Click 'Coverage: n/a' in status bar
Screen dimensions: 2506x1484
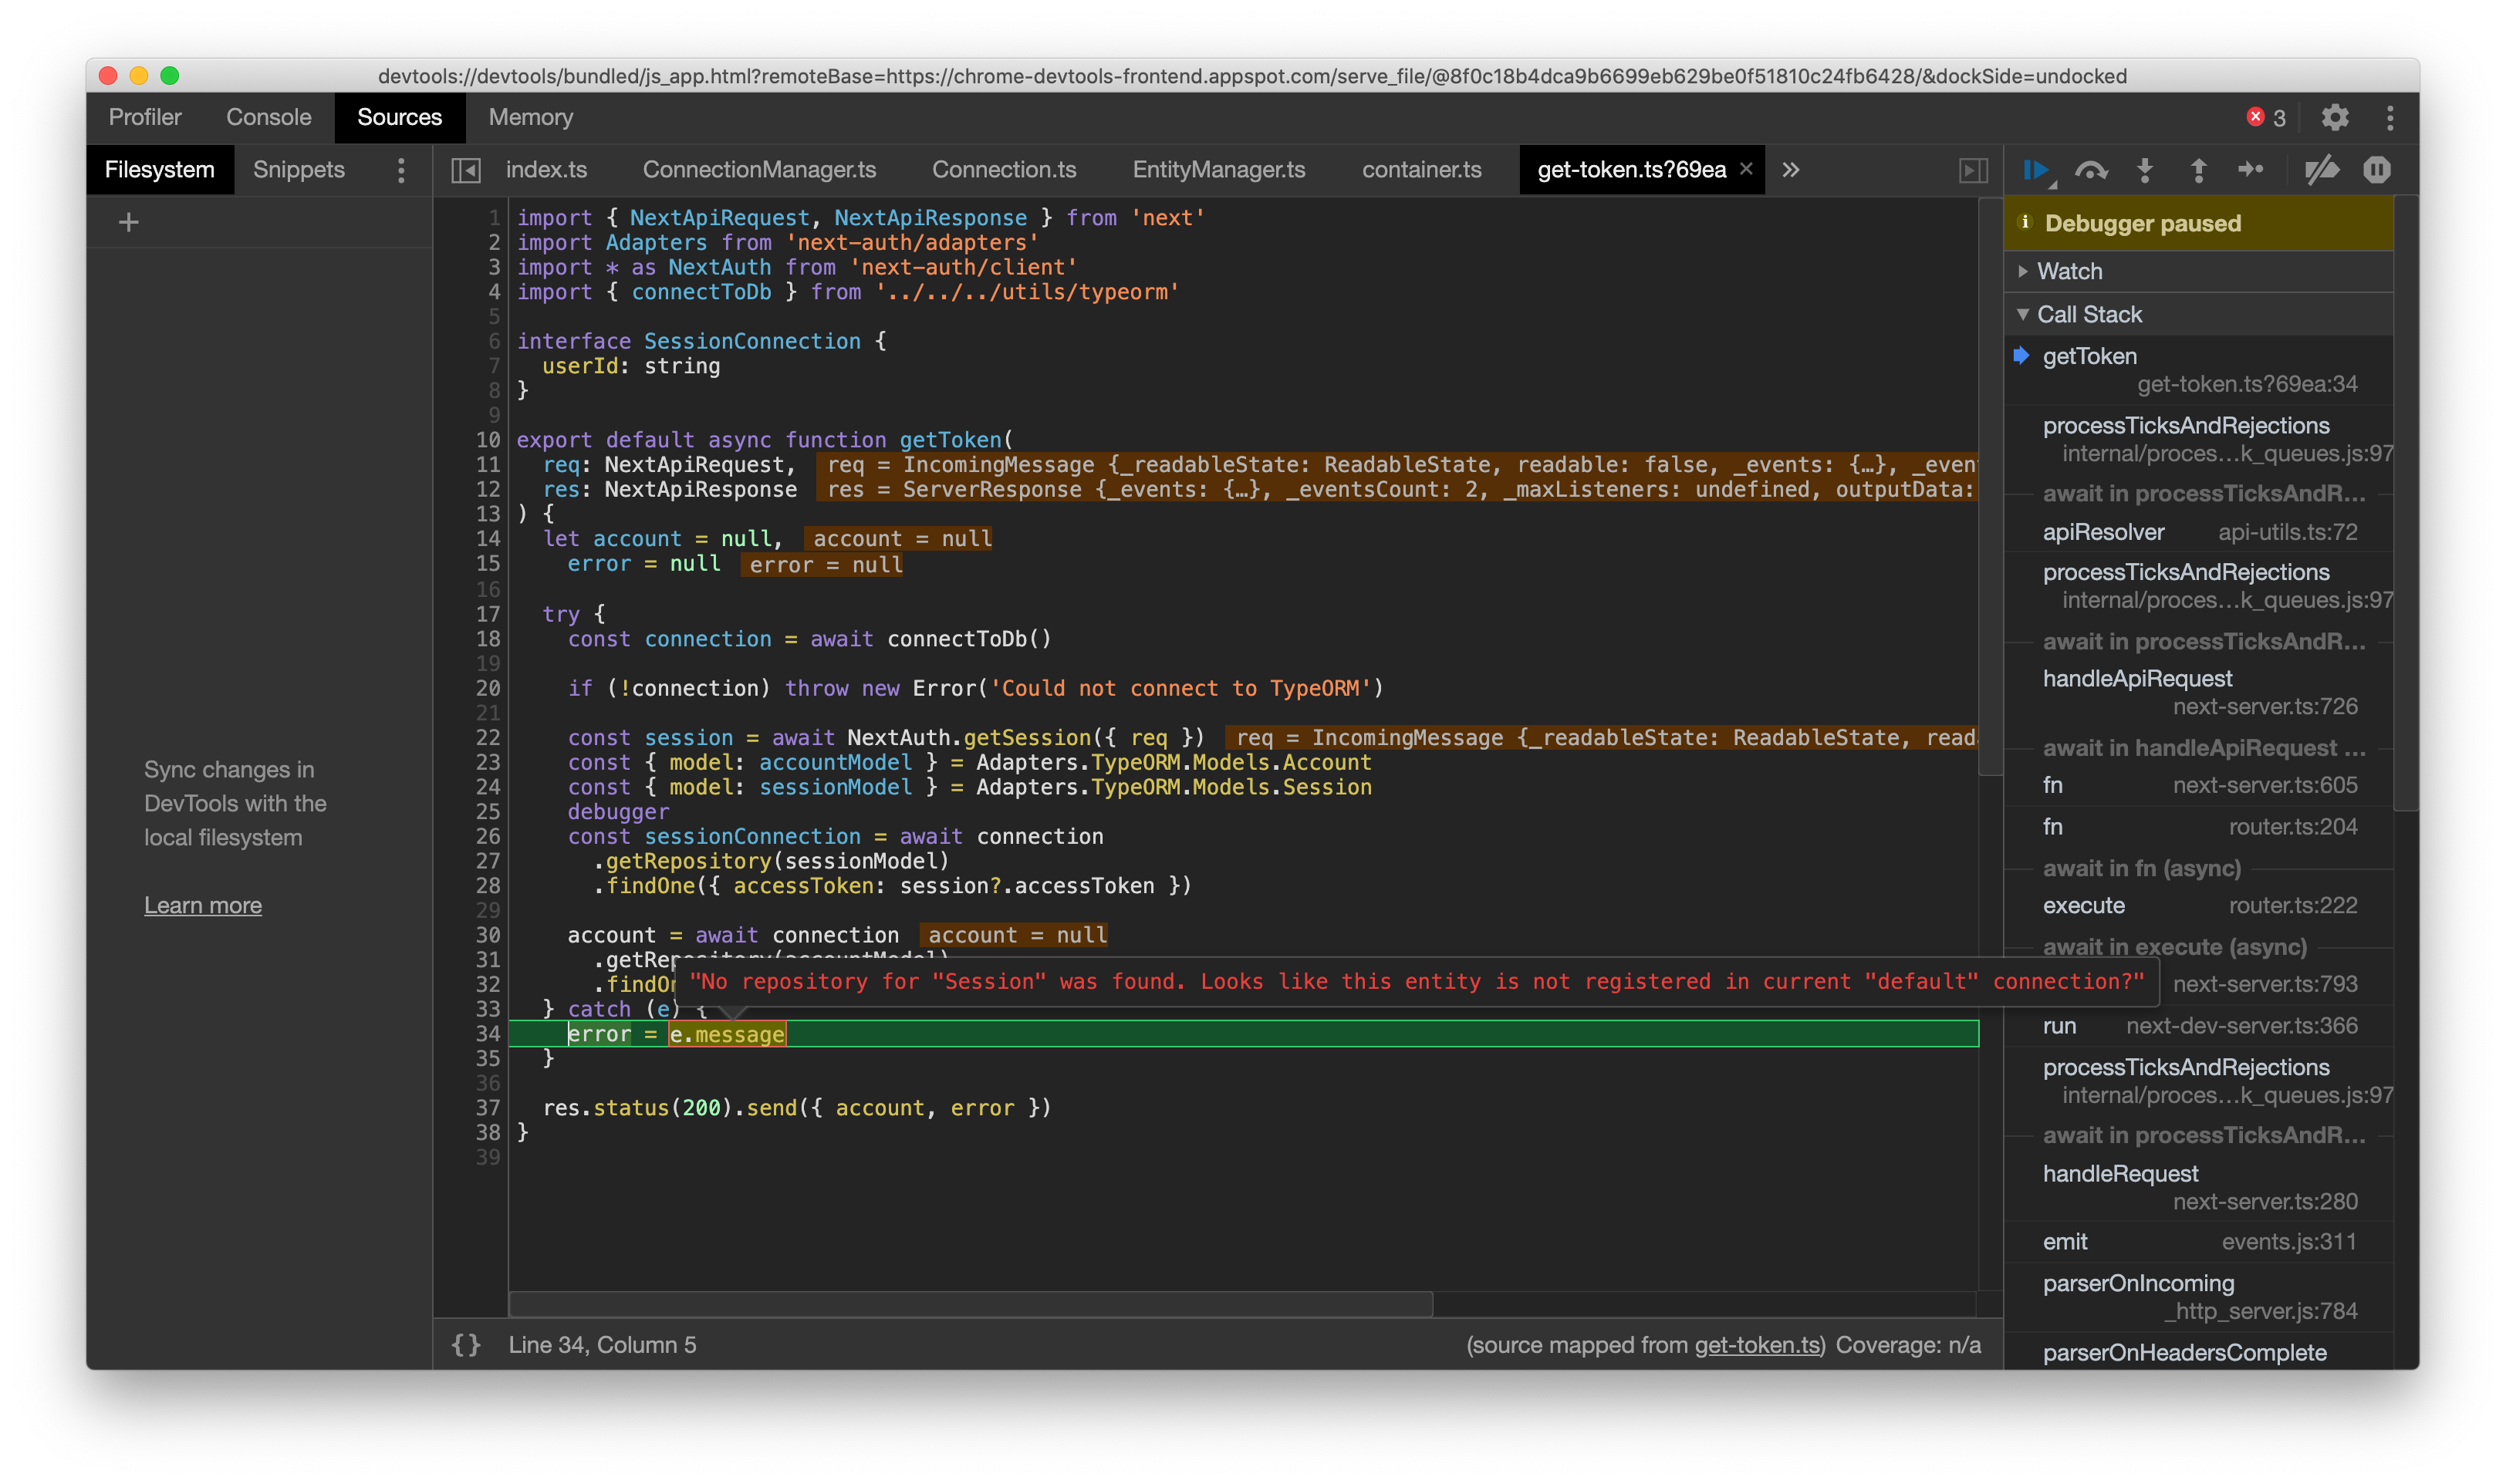[1908, 1345]
